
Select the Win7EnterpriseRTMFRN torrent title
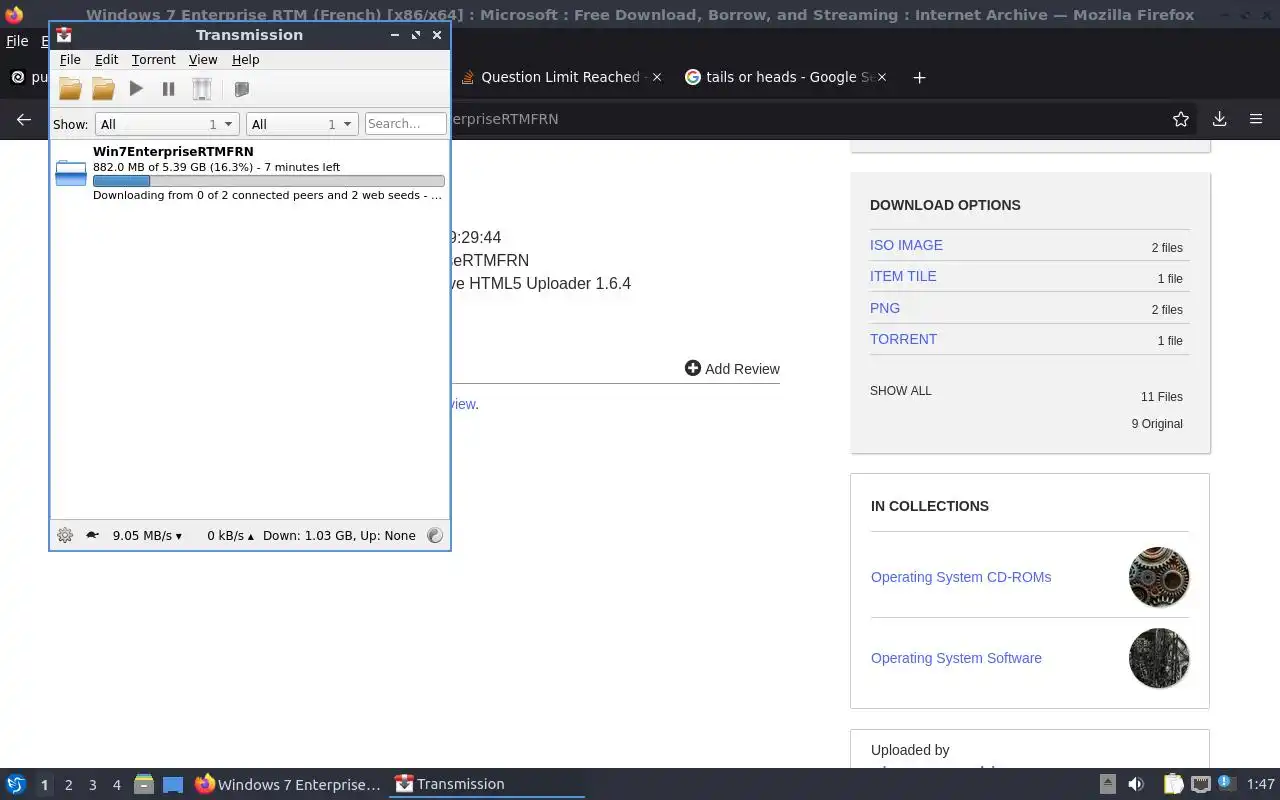coord(173,151)
